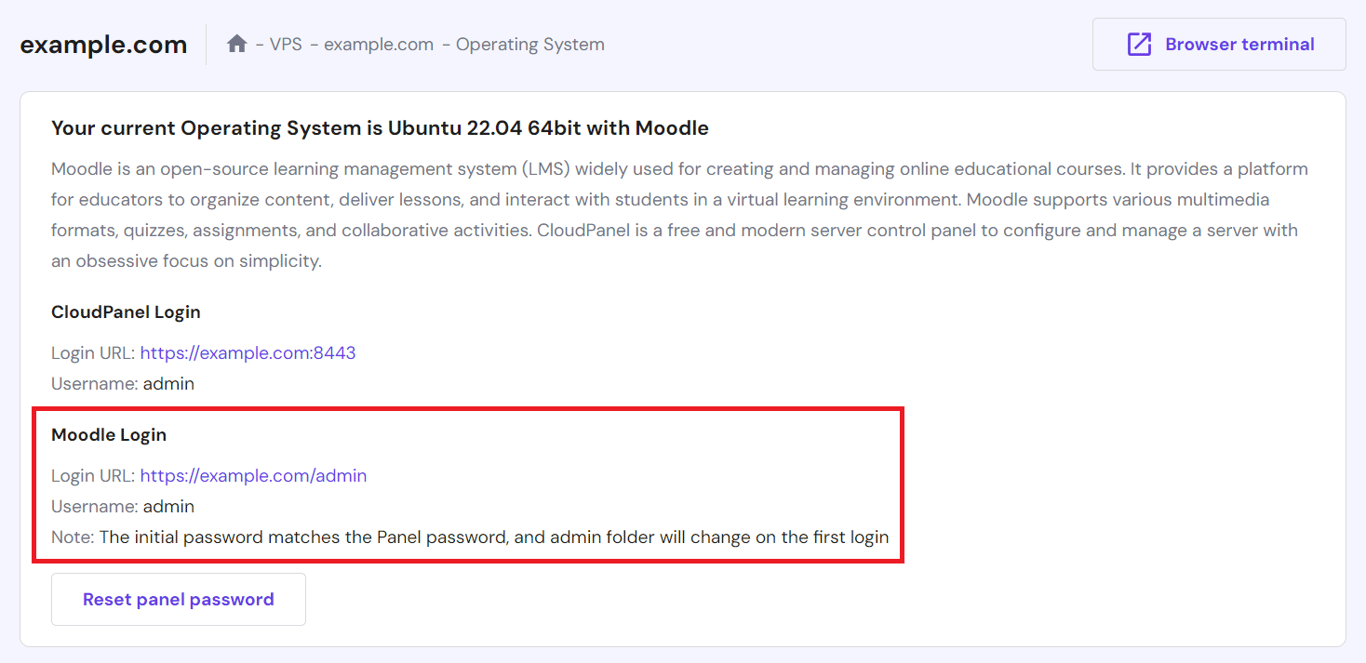The width and height of the screenshot is (1366, 663).
Task: Open the Moodle admin URL https://example.com/admin
Action: coord(253,475)
